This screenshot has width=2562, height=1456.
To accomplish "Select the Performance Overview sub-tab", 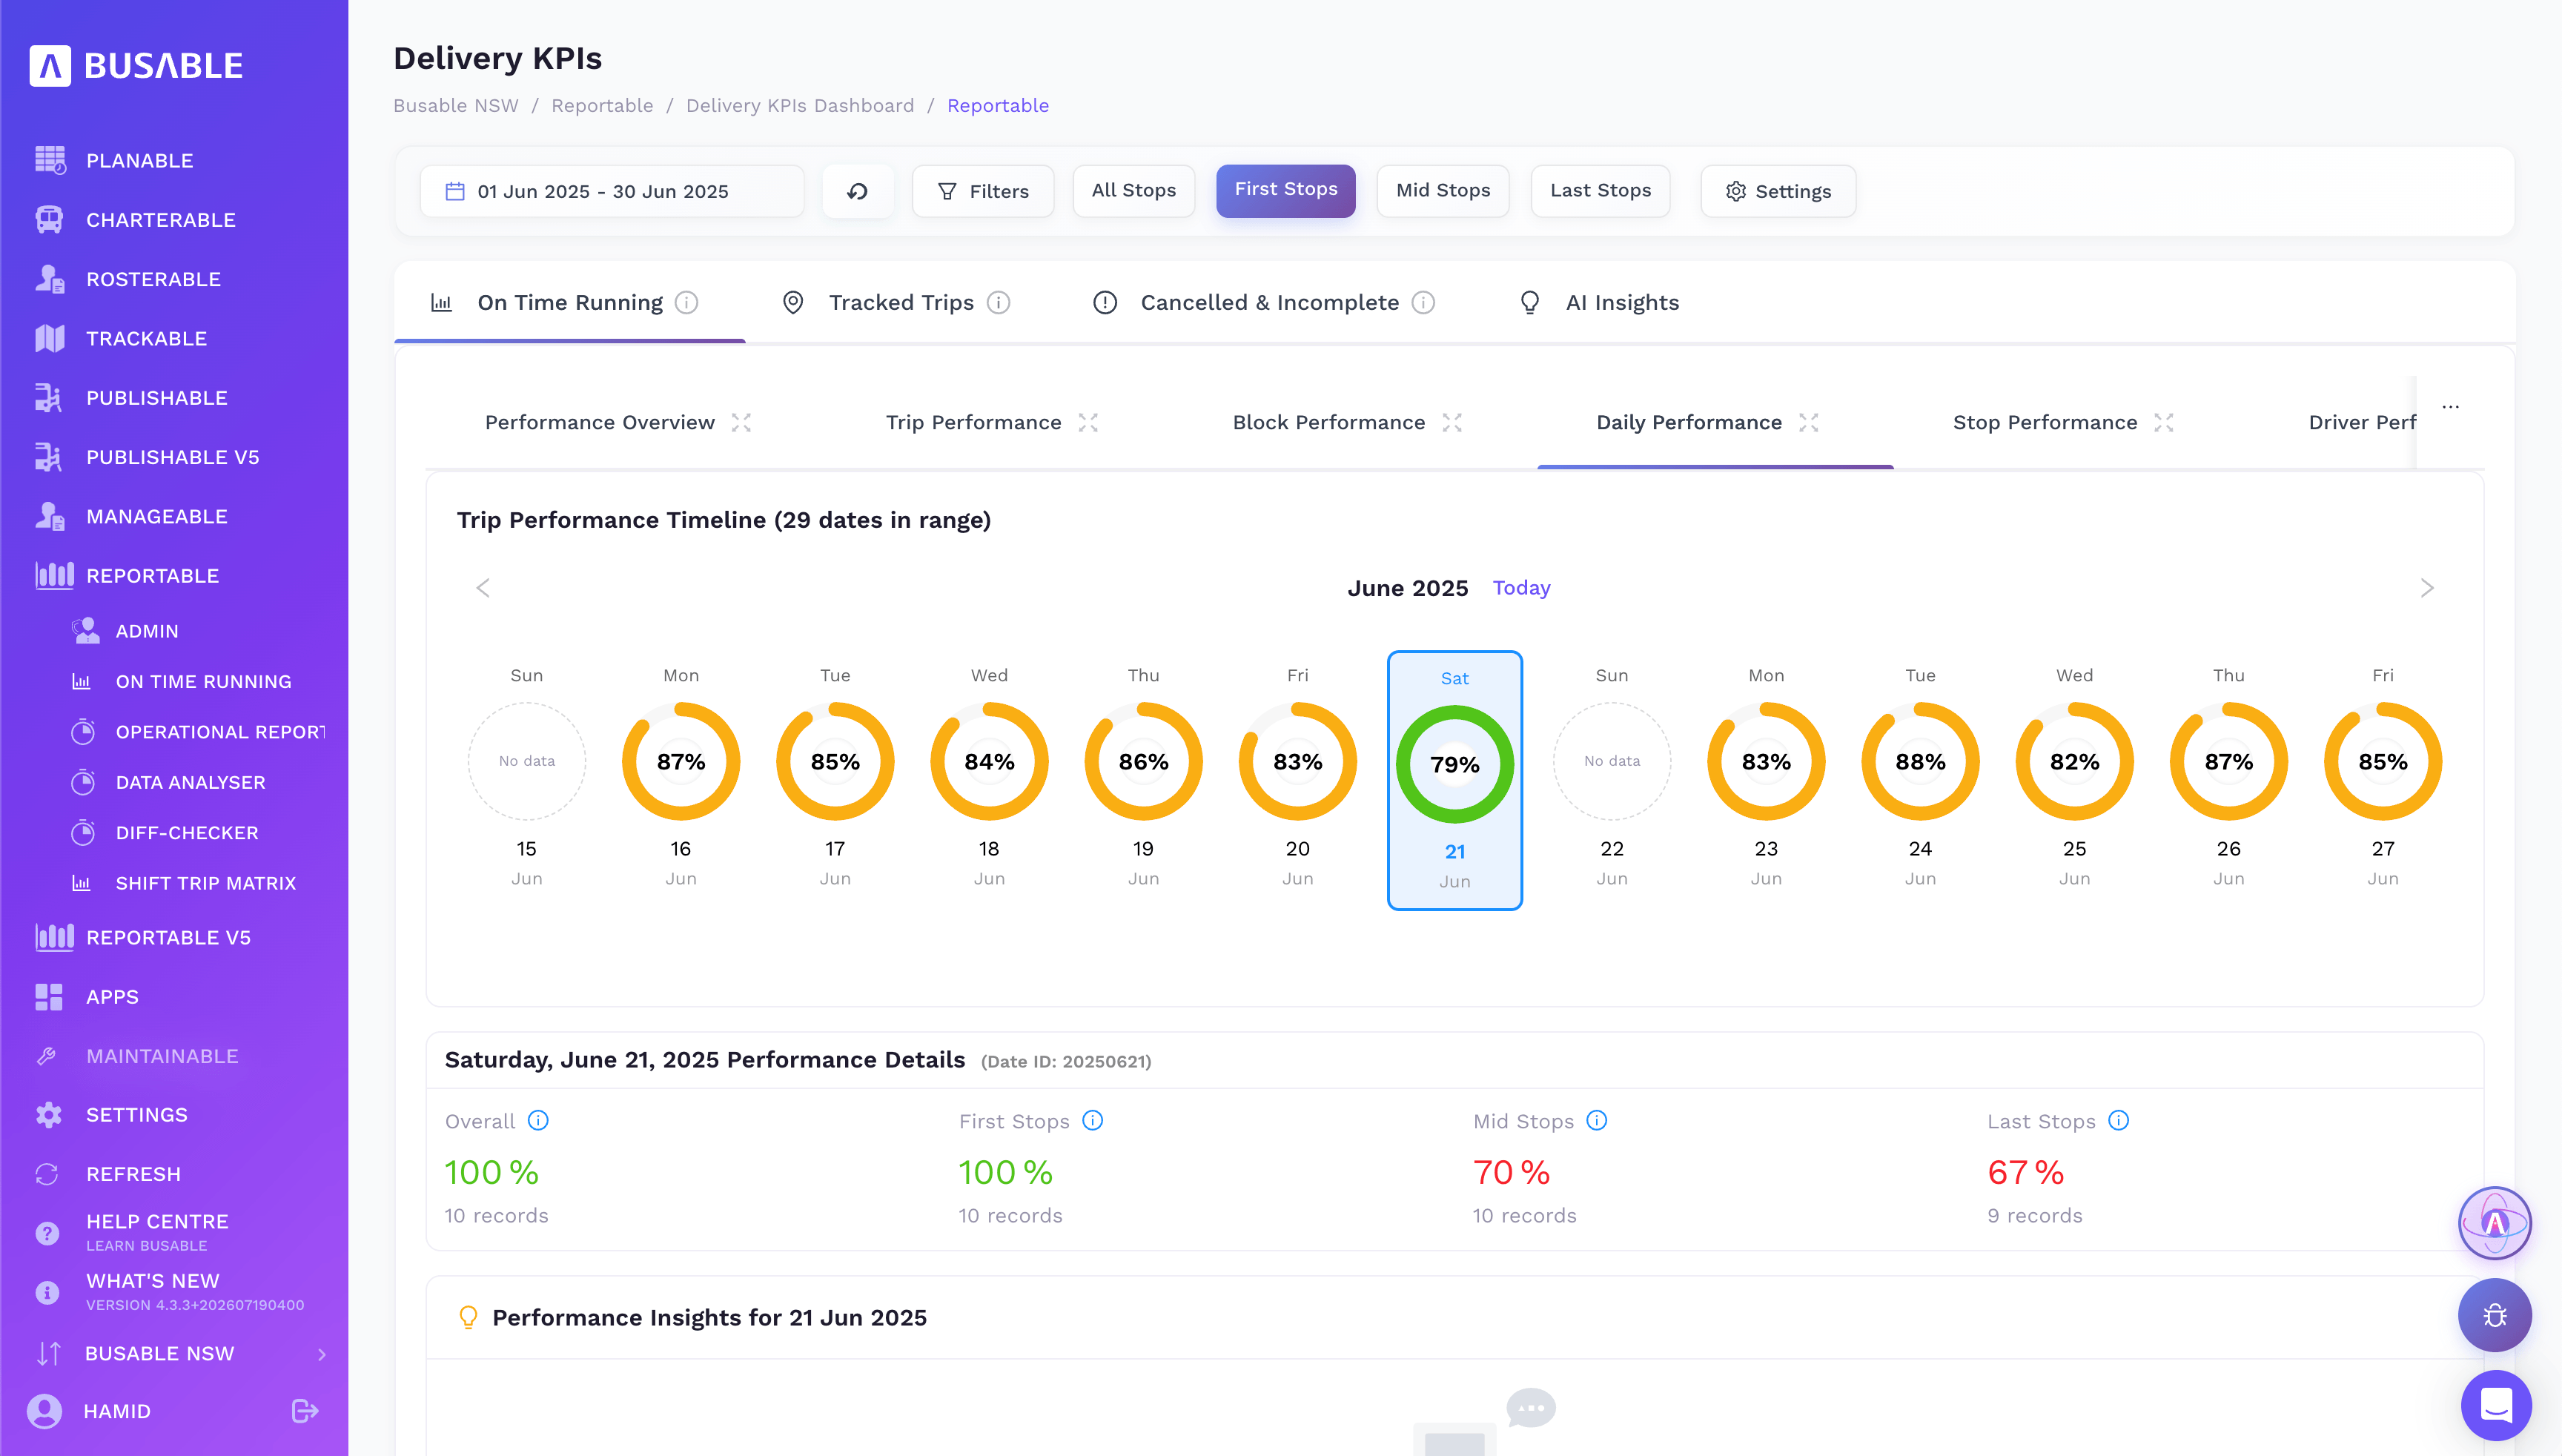I will [x=600, y=422].
